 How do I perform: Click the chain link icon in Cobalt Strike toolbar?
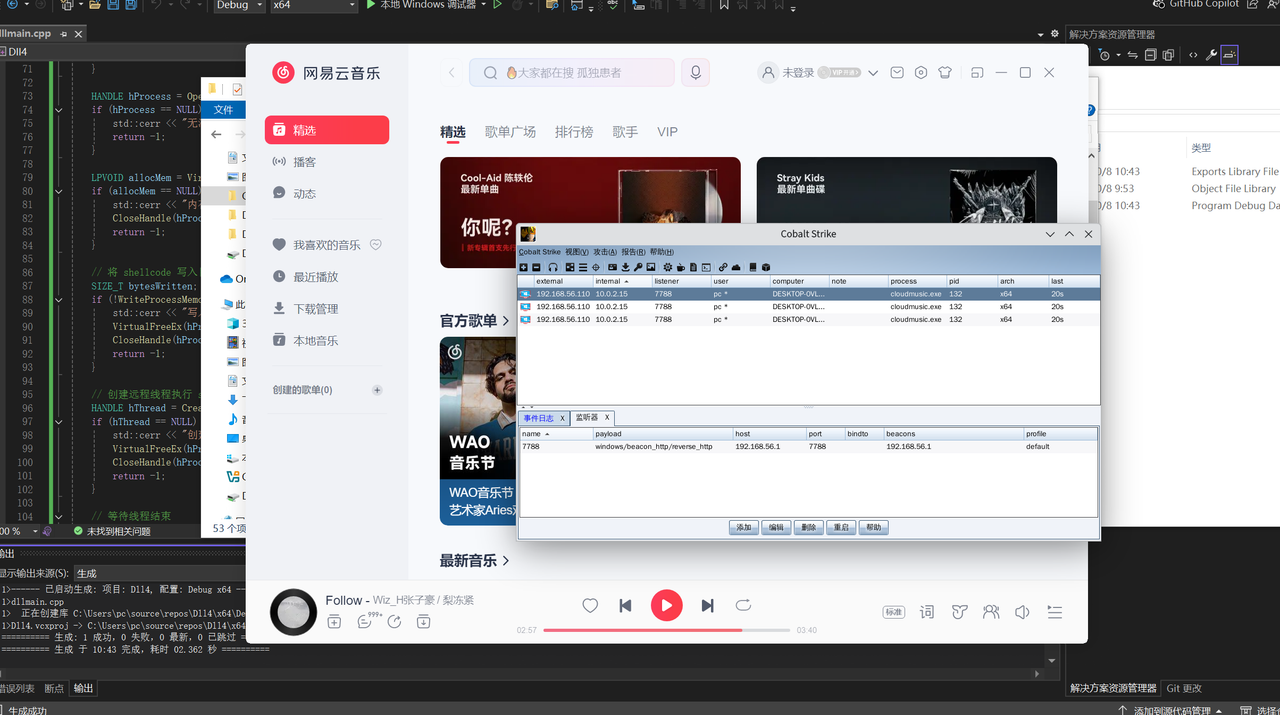[x=723, y=267]
